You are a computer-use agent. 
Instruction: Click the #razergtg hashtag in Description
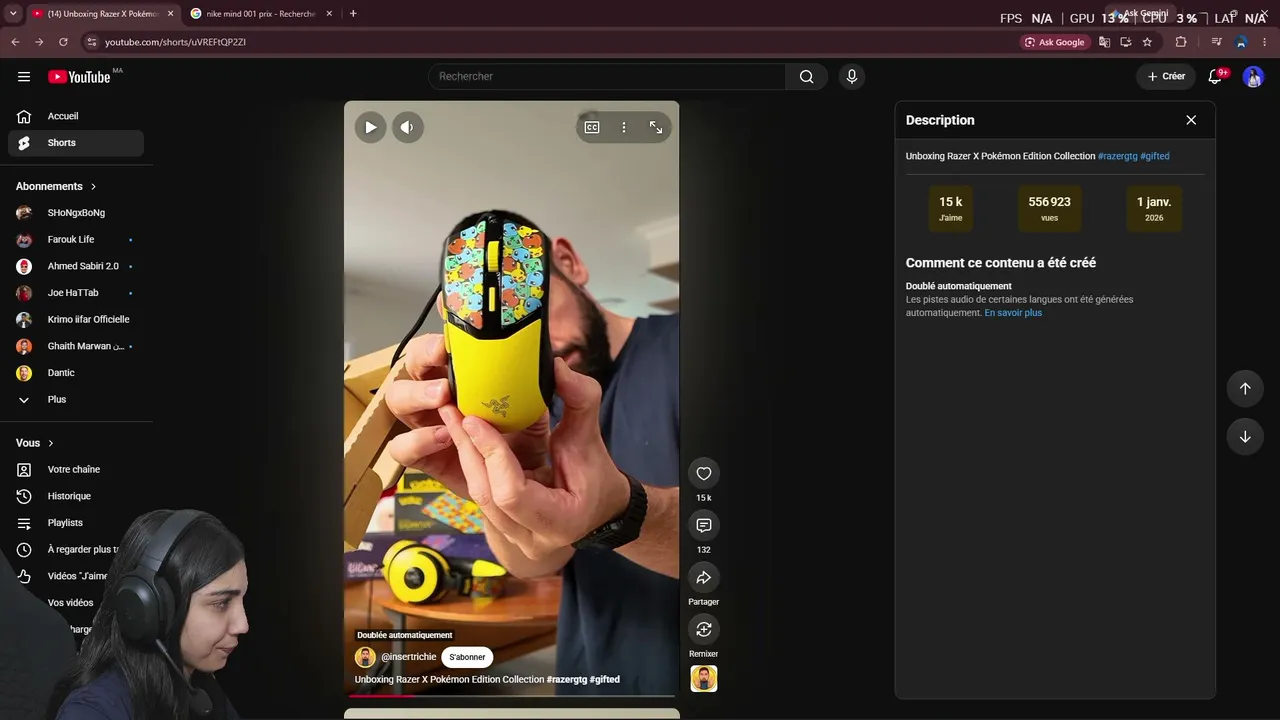[1117, 156]
